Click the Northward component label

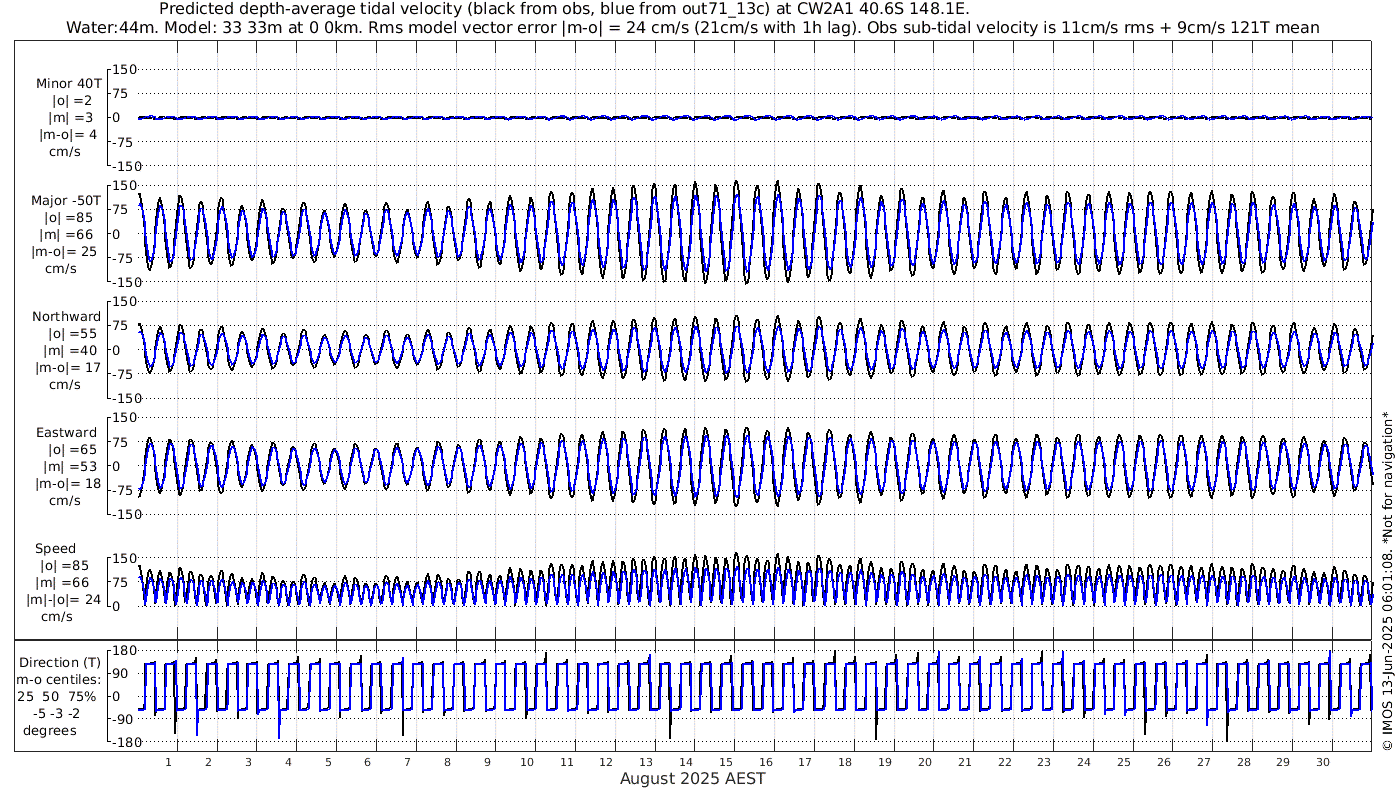pyautogui.click(x=67, y=316)
